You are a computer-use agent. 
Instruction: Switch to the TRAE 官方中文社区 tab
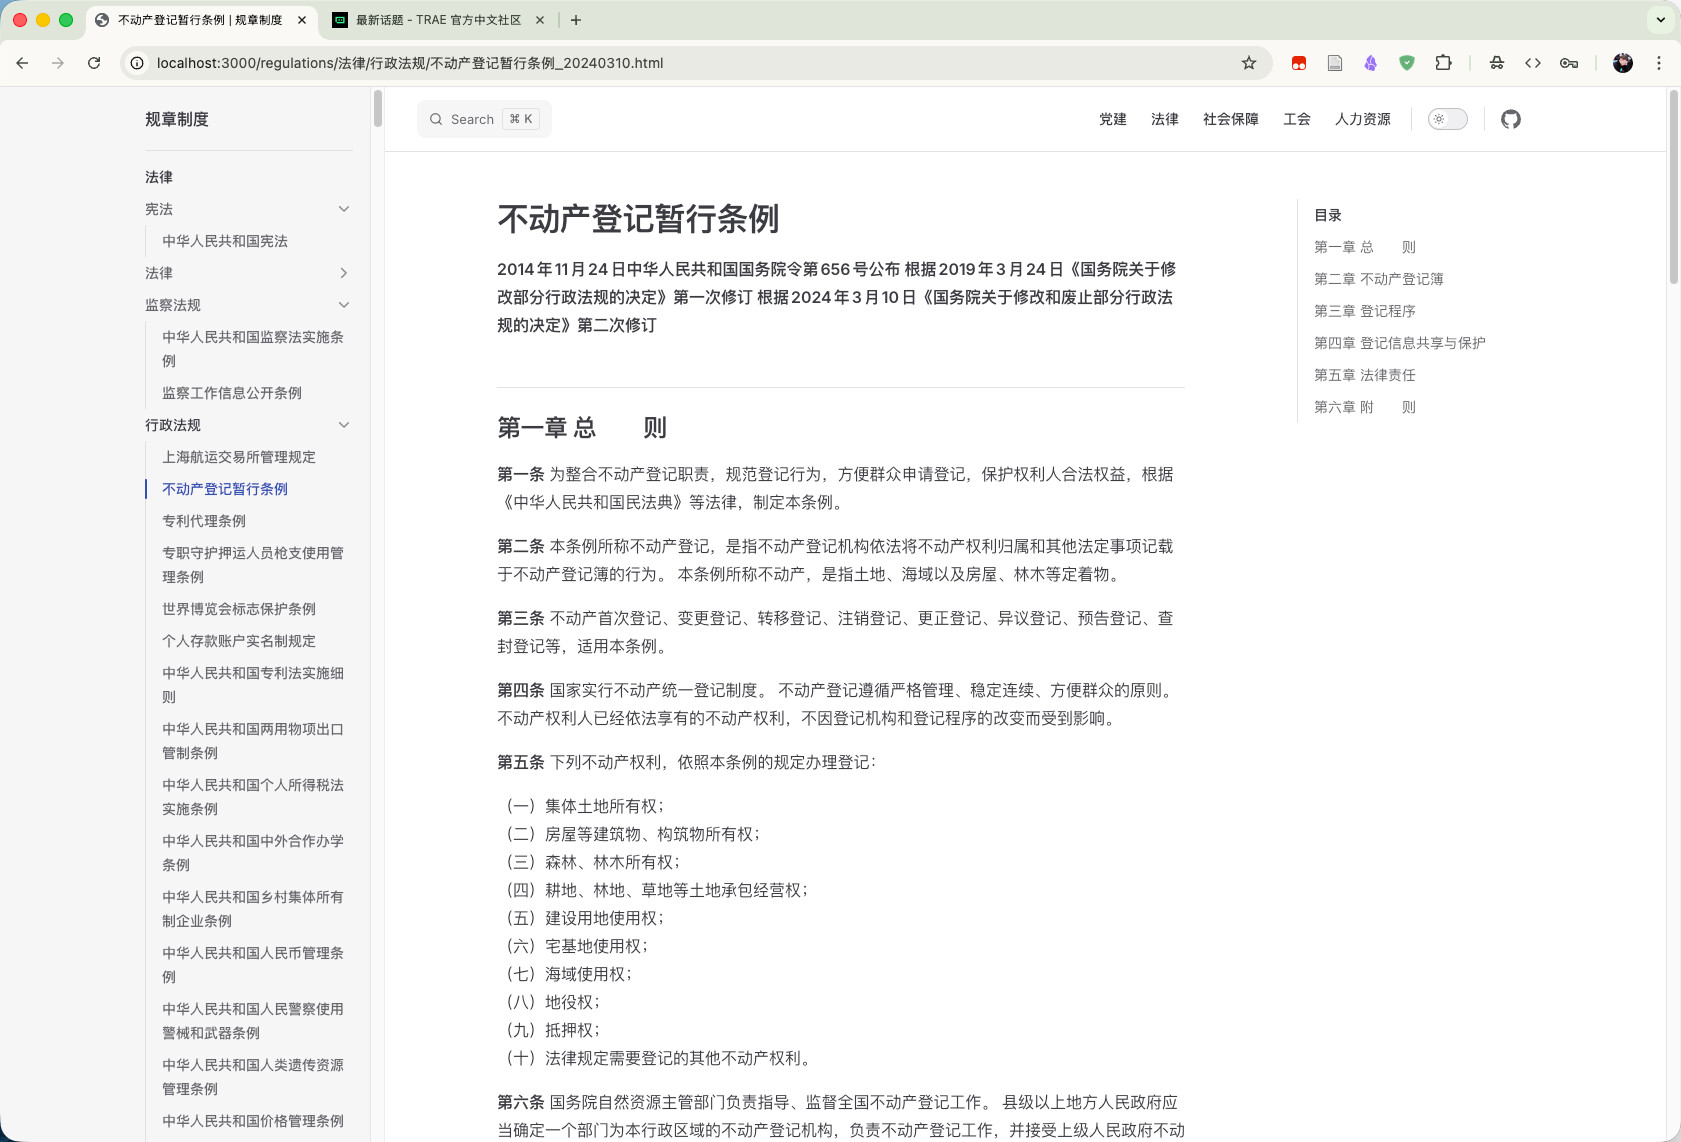point(438,20)
